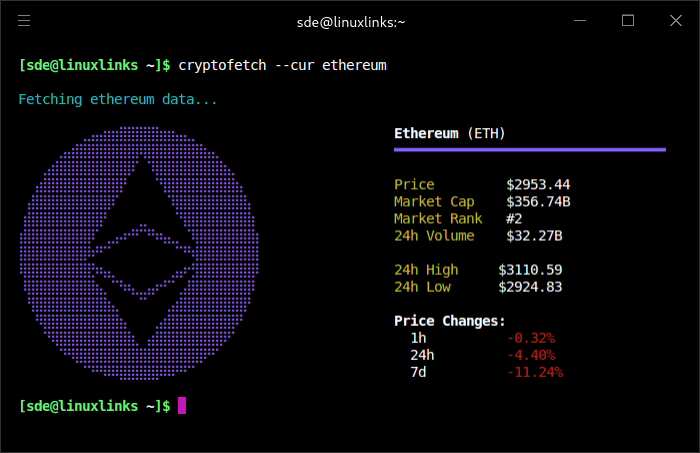Click the price value $2953.44
Image resolution: width=700 pixels, height=453 pixels.
click(538, 184)
